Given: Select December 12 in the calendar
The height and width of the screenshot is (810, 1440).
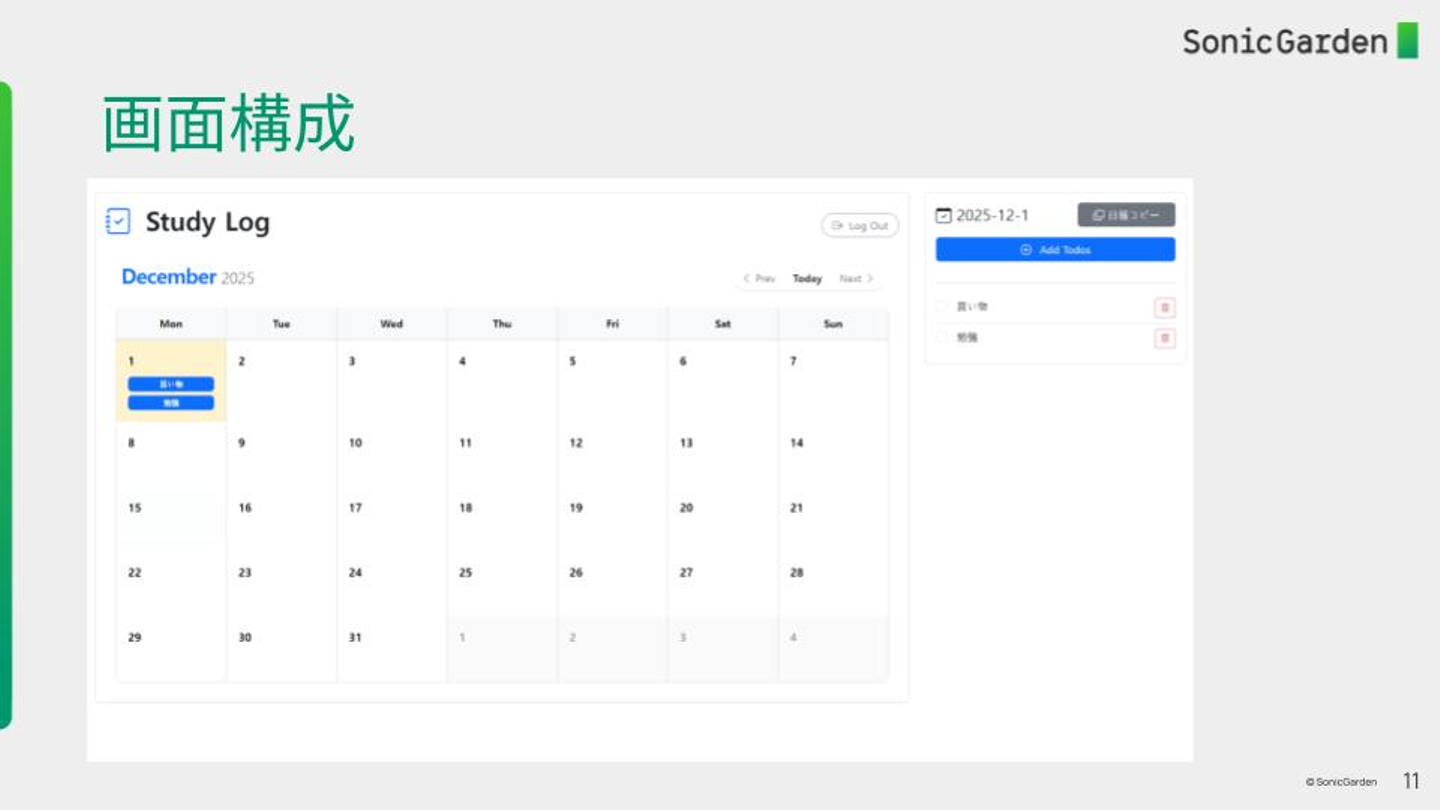Looking at the screenshot, I should click(x=613, y=455).
